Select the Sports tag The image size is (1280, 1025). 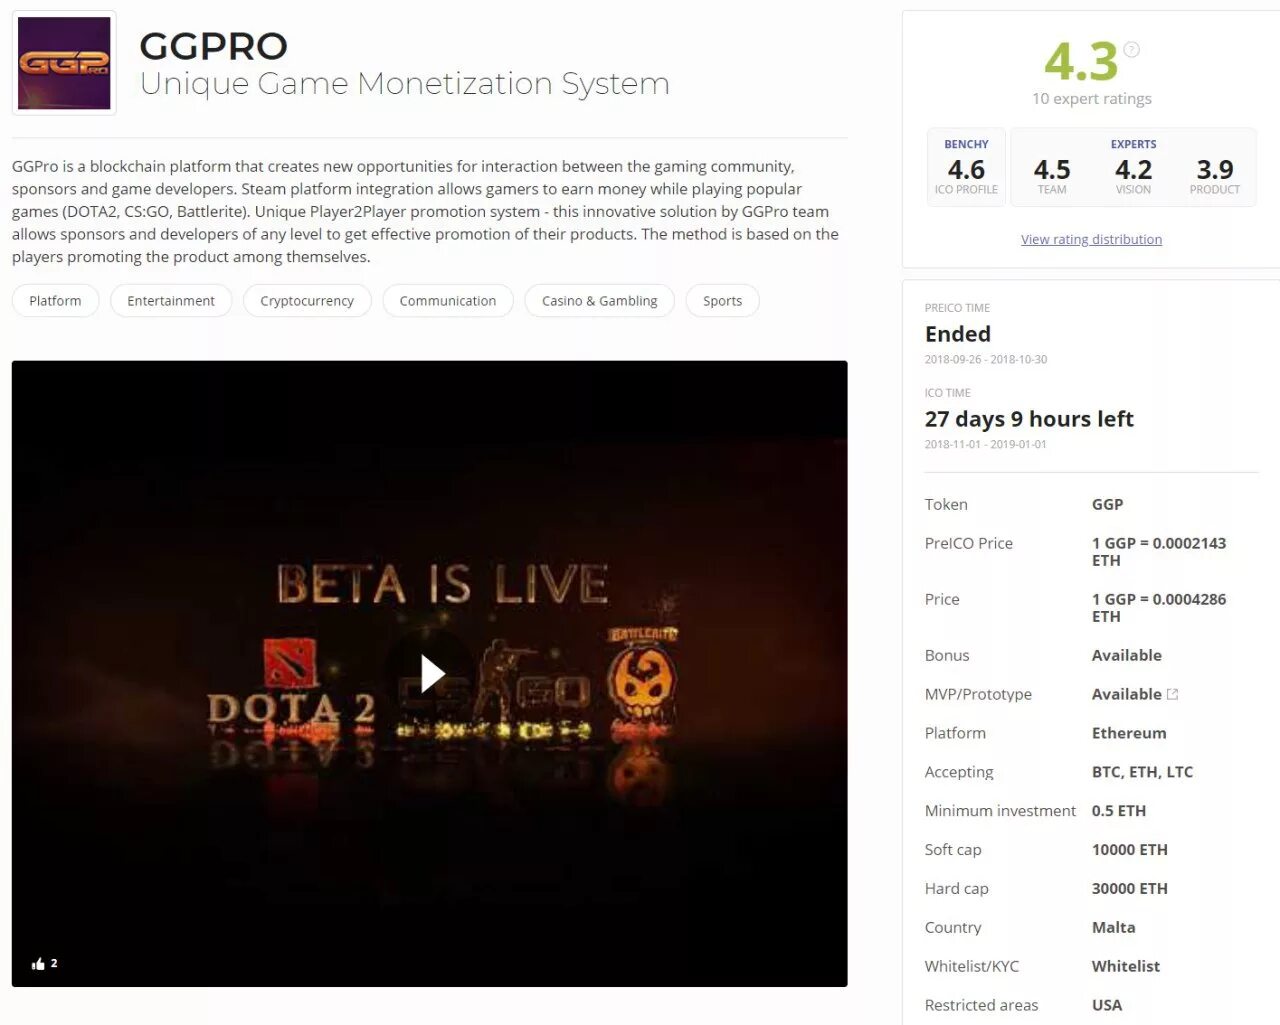723,301
